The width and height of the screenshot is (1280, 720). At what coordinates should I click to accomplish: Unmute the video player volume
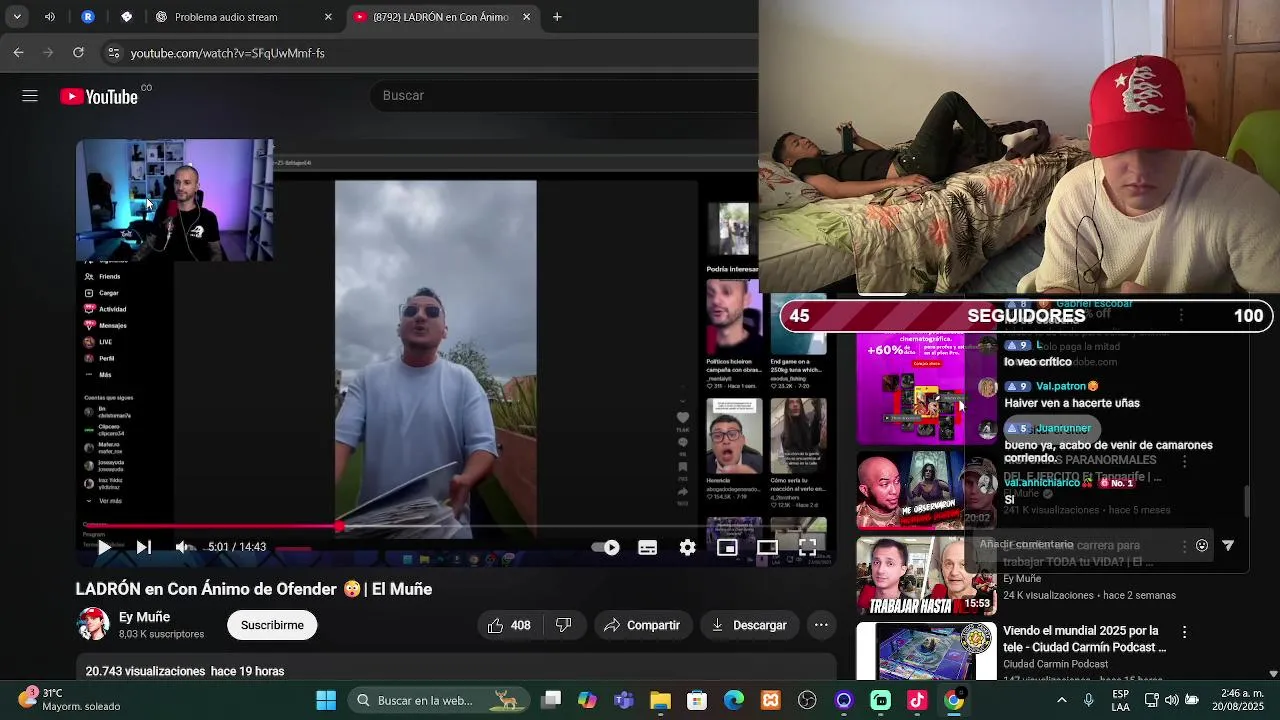pyautogui.click(x=184, y=547)
